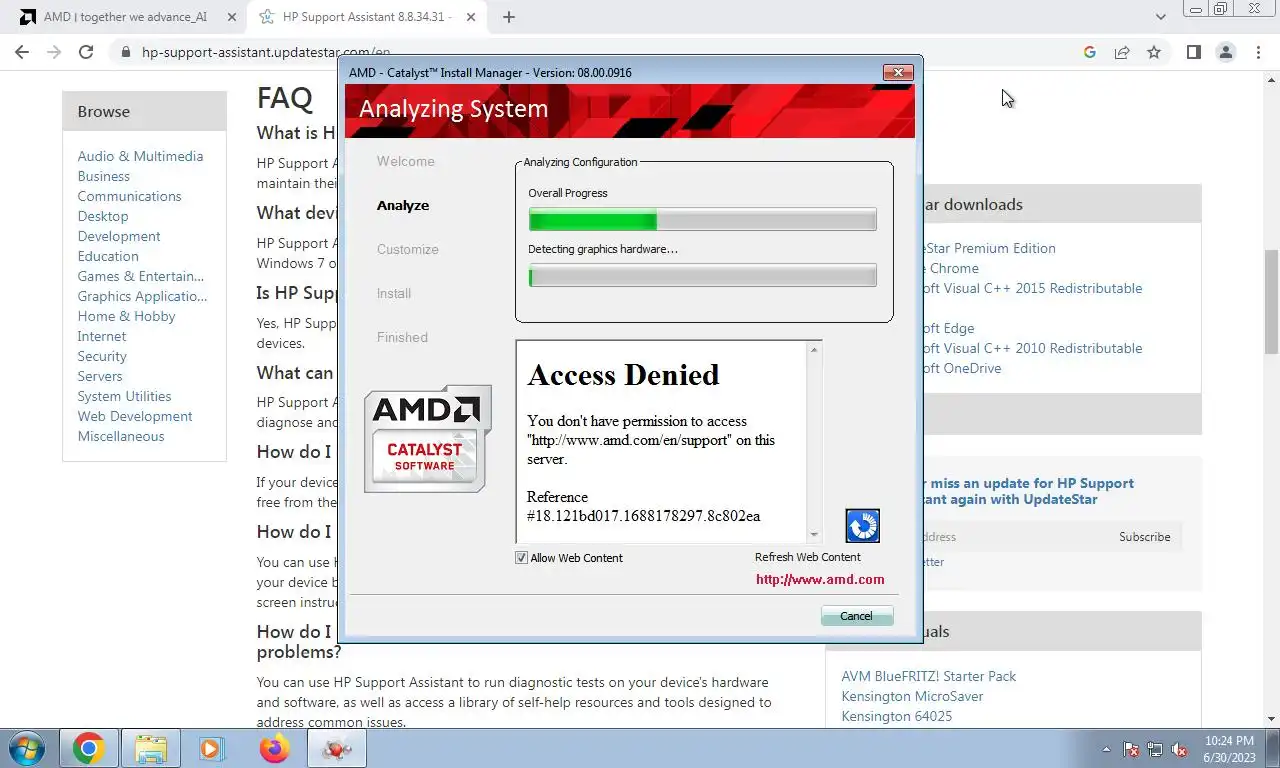Open the Education category link
Screen dimensions: 1280x768
point(108,256)
